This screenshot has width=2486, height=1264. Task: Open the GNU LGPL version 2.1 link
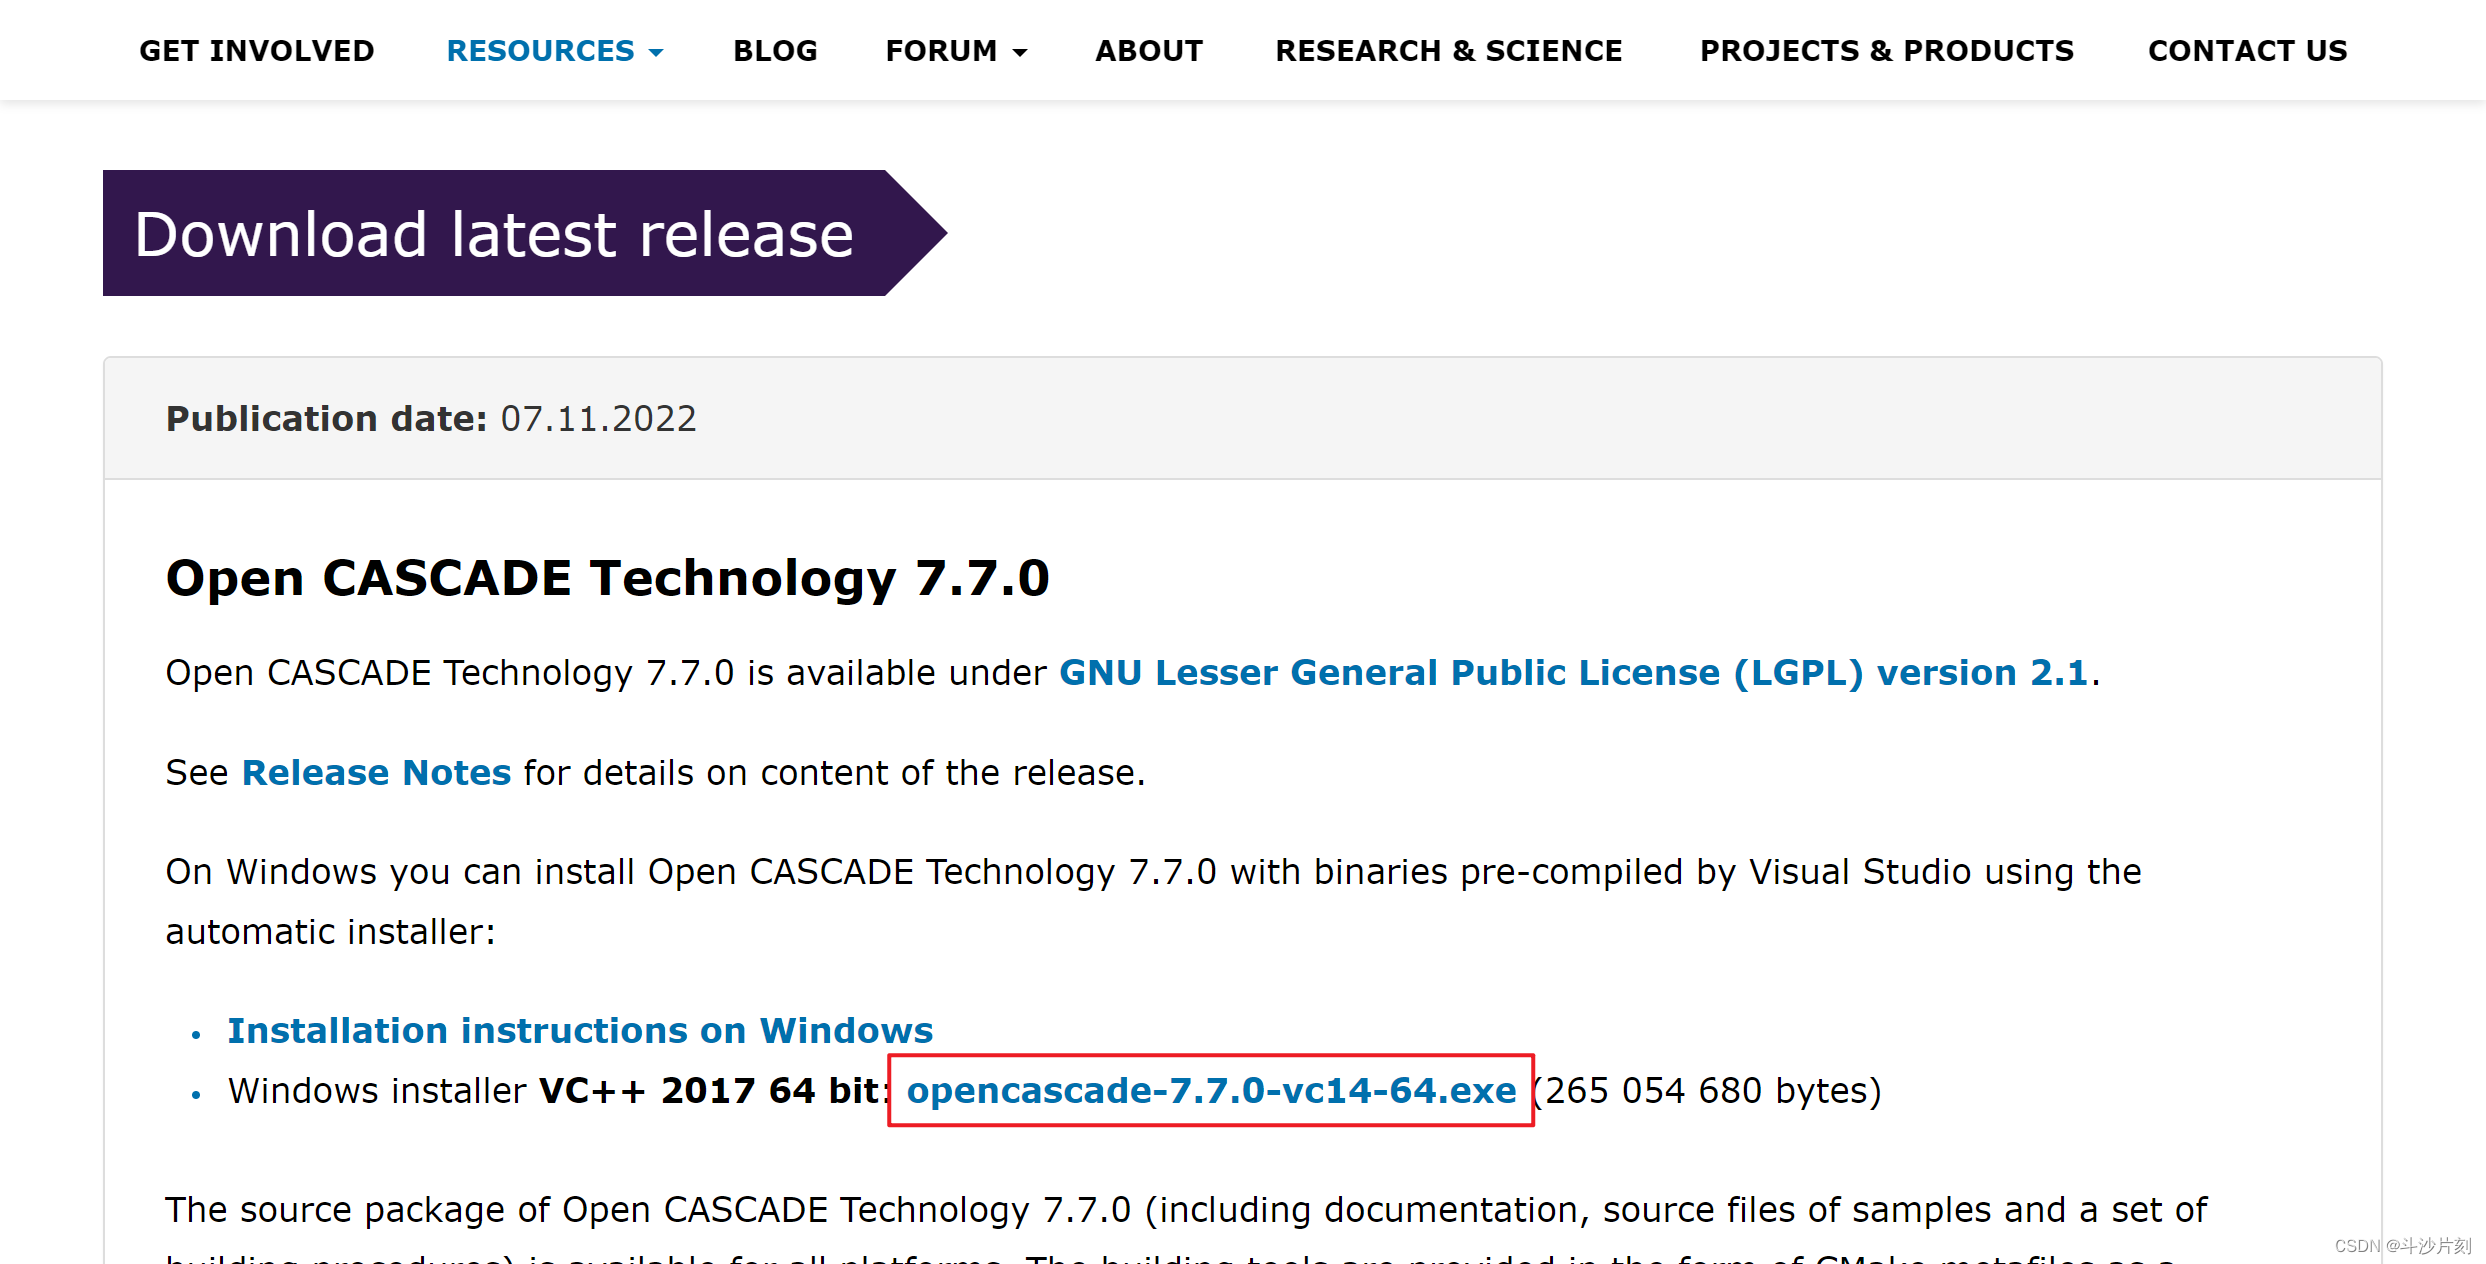(1573, 673)
